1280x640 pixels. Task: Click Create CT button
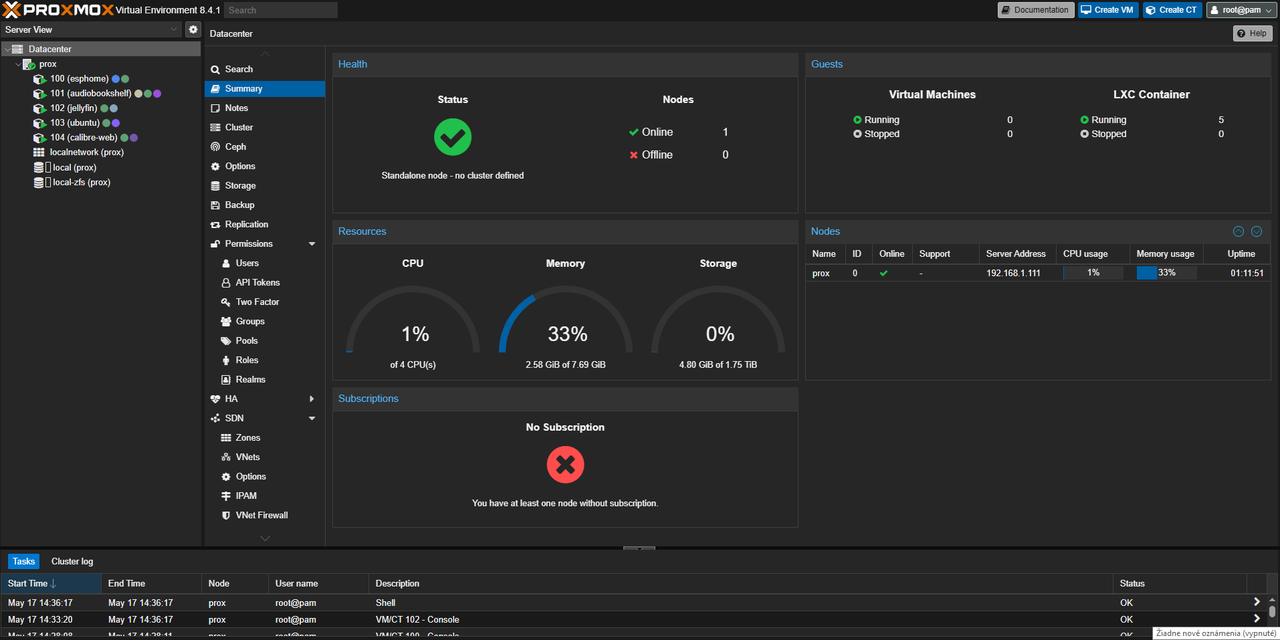click(x=1173, y=10)
